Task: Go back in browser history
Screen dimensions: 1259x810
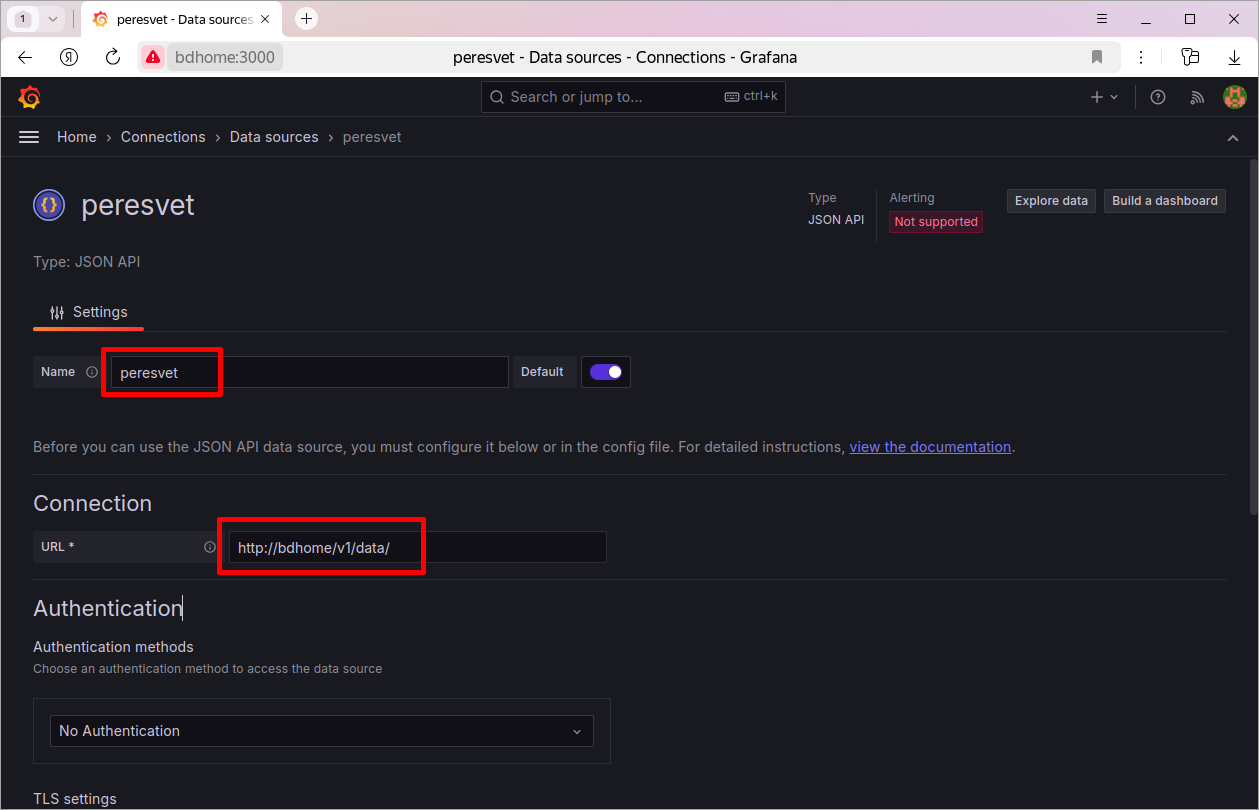Action: click(26, 57)
